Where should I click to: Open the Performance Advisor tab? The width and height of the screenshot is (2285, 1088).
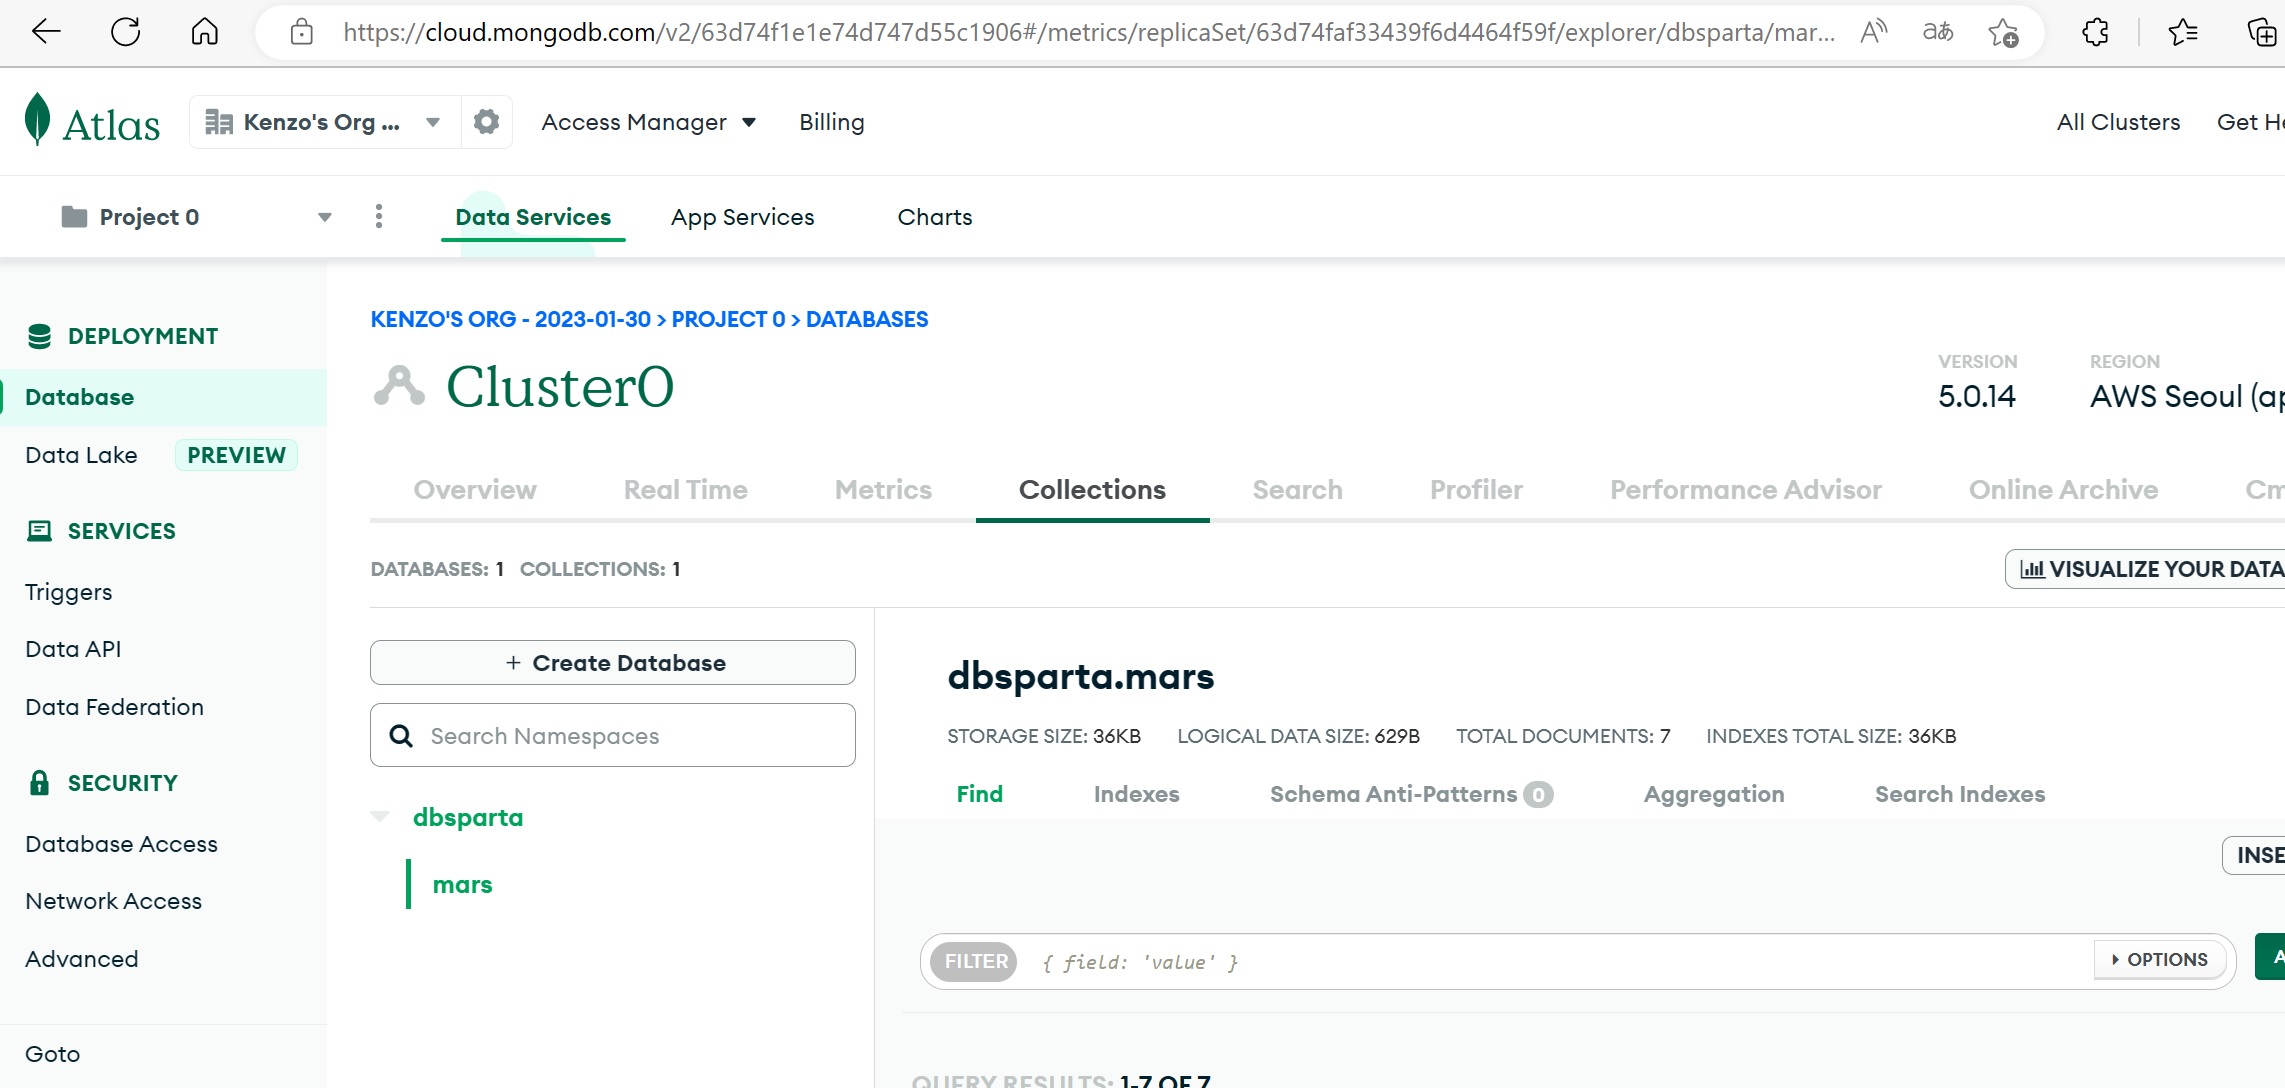pos(1746,490)
